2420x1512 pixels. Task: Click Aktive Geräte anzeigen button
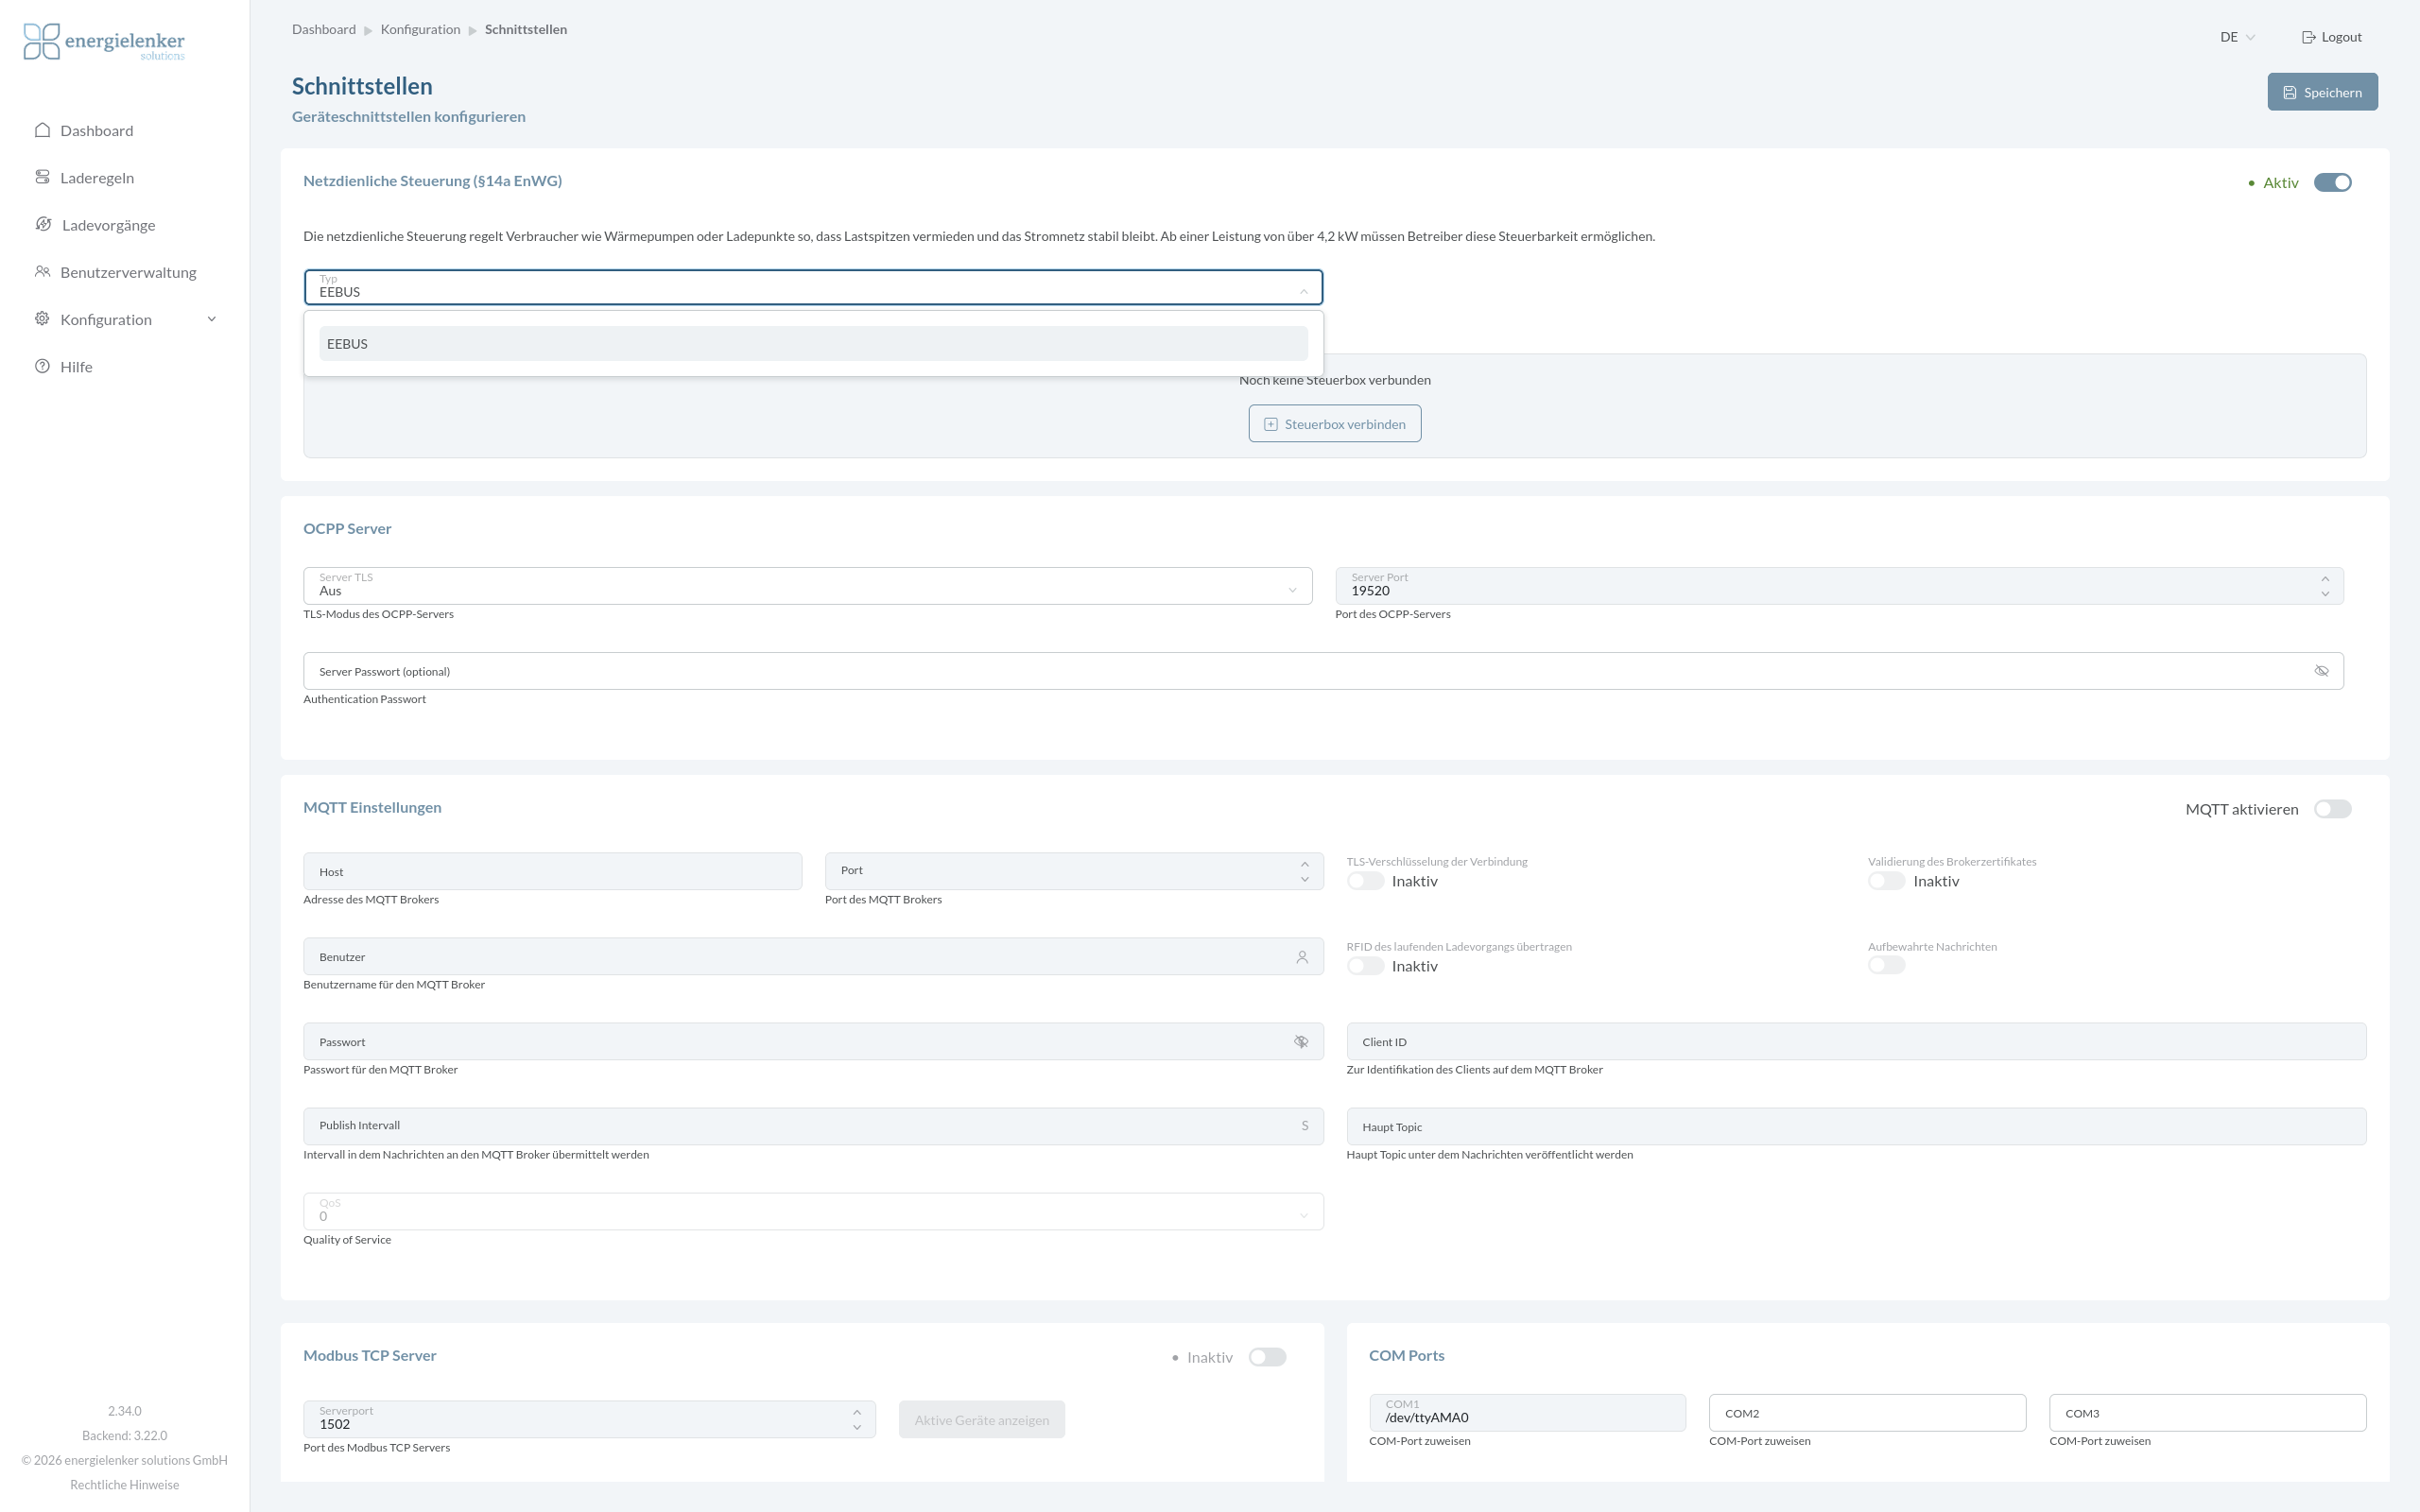pyautogui.click(x=982, y=1420)
